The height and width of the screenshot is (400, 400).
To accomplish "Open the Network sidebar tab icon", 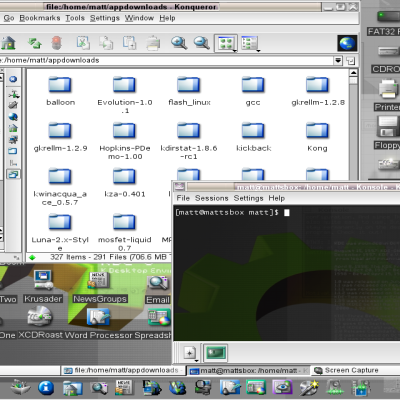I will pos(13,94).
